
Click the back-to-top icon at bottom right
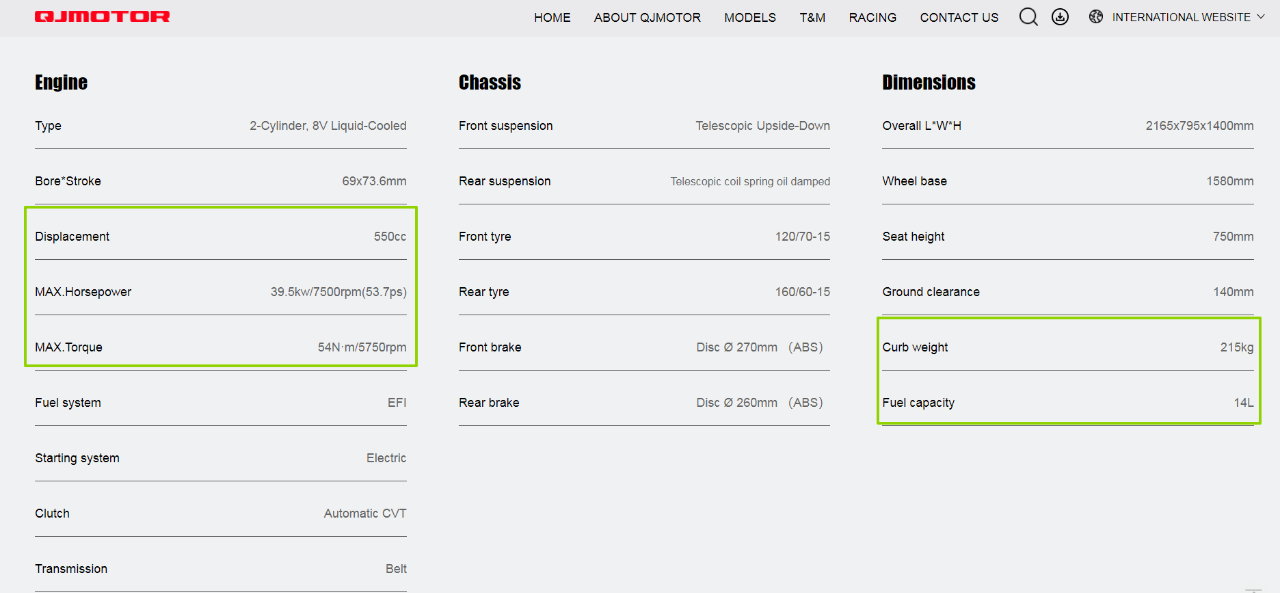(1253, 590)
